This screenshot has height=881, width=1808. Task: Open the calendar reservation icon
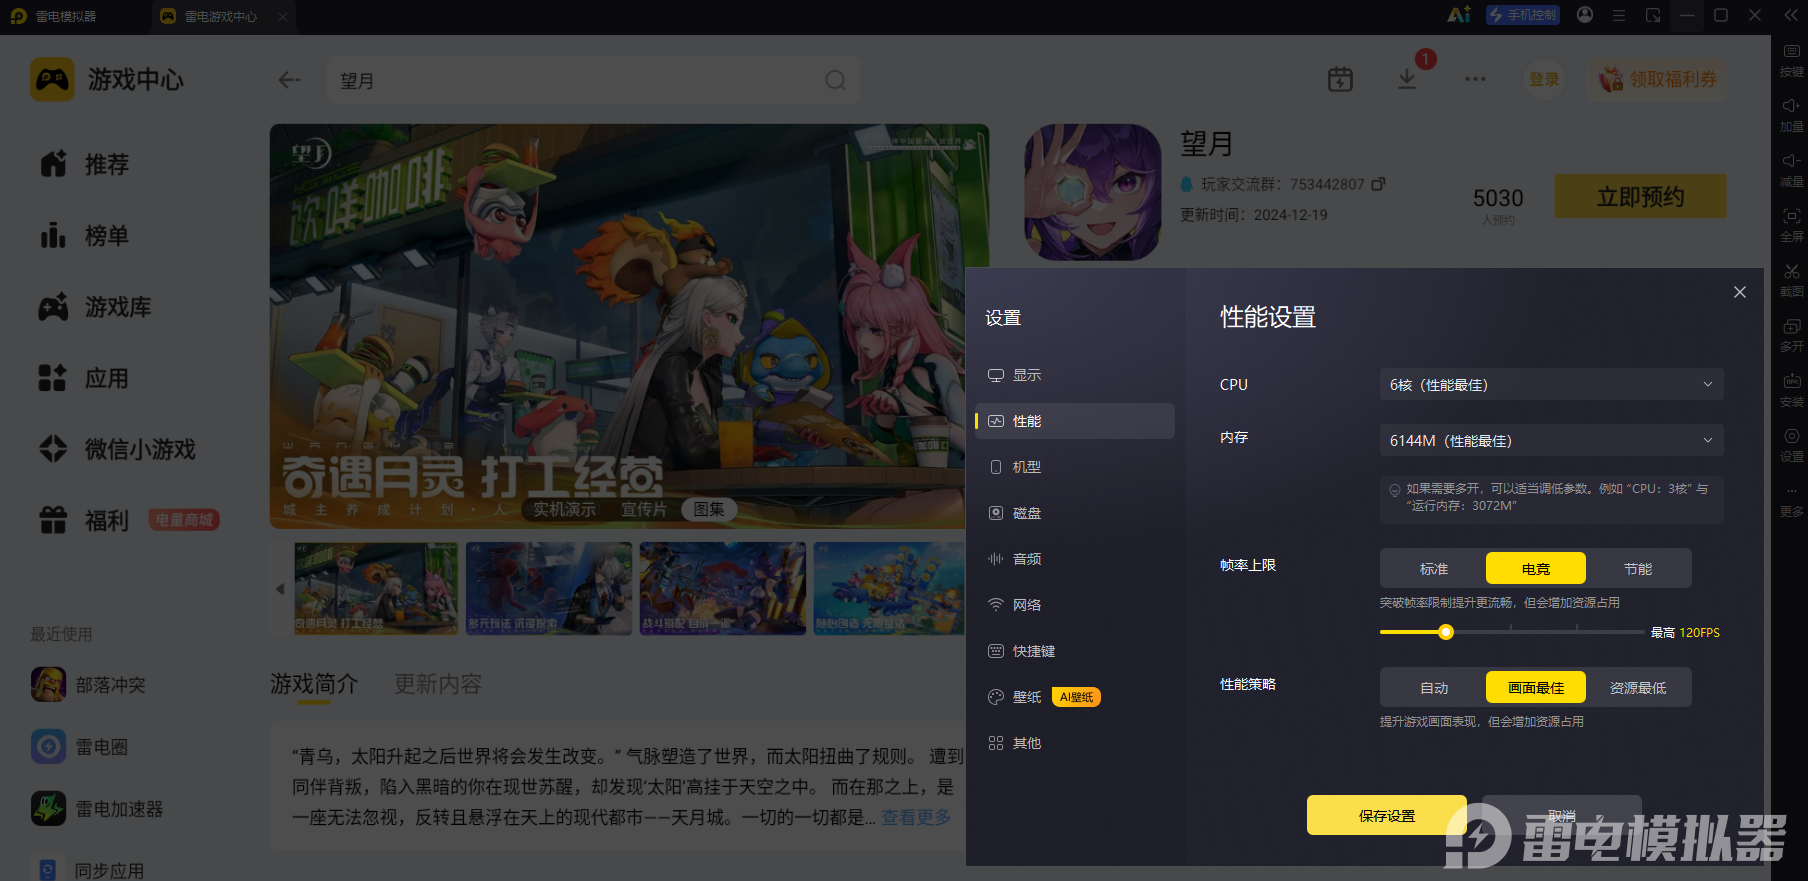point(1340,79)
